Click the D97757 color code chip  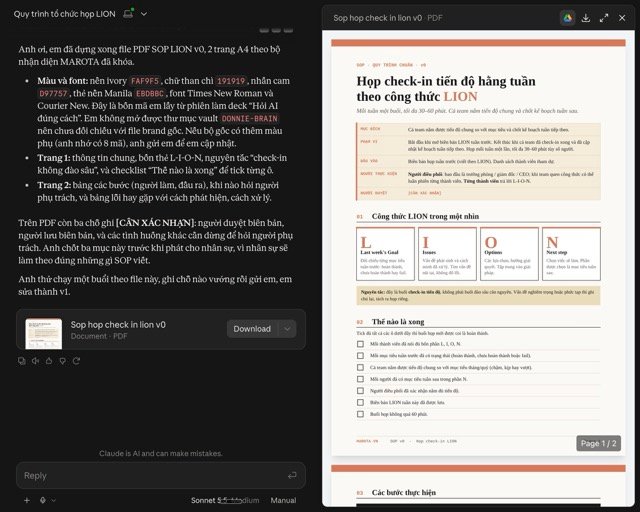(53, 93)
